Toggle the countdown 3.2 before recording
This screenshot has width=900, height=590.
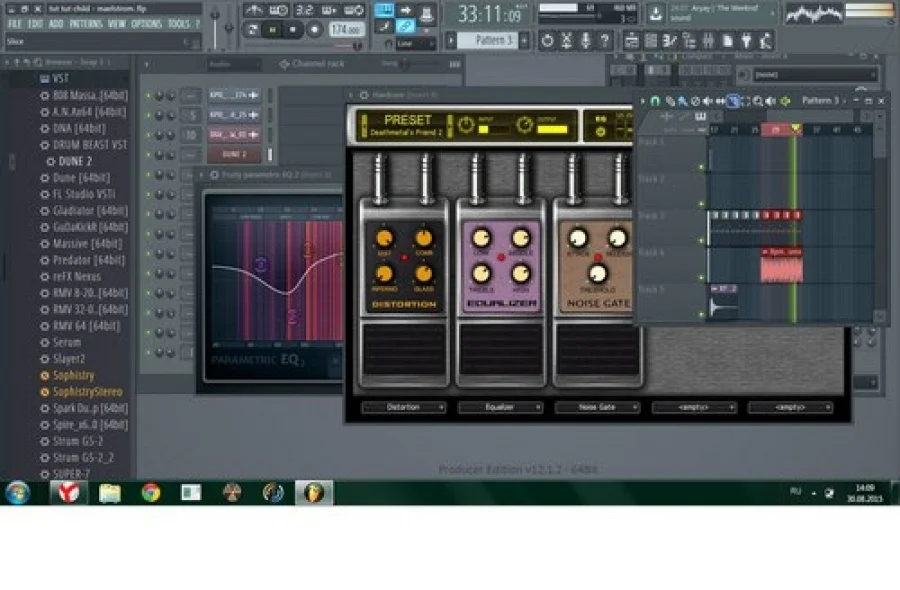point(304,10)
